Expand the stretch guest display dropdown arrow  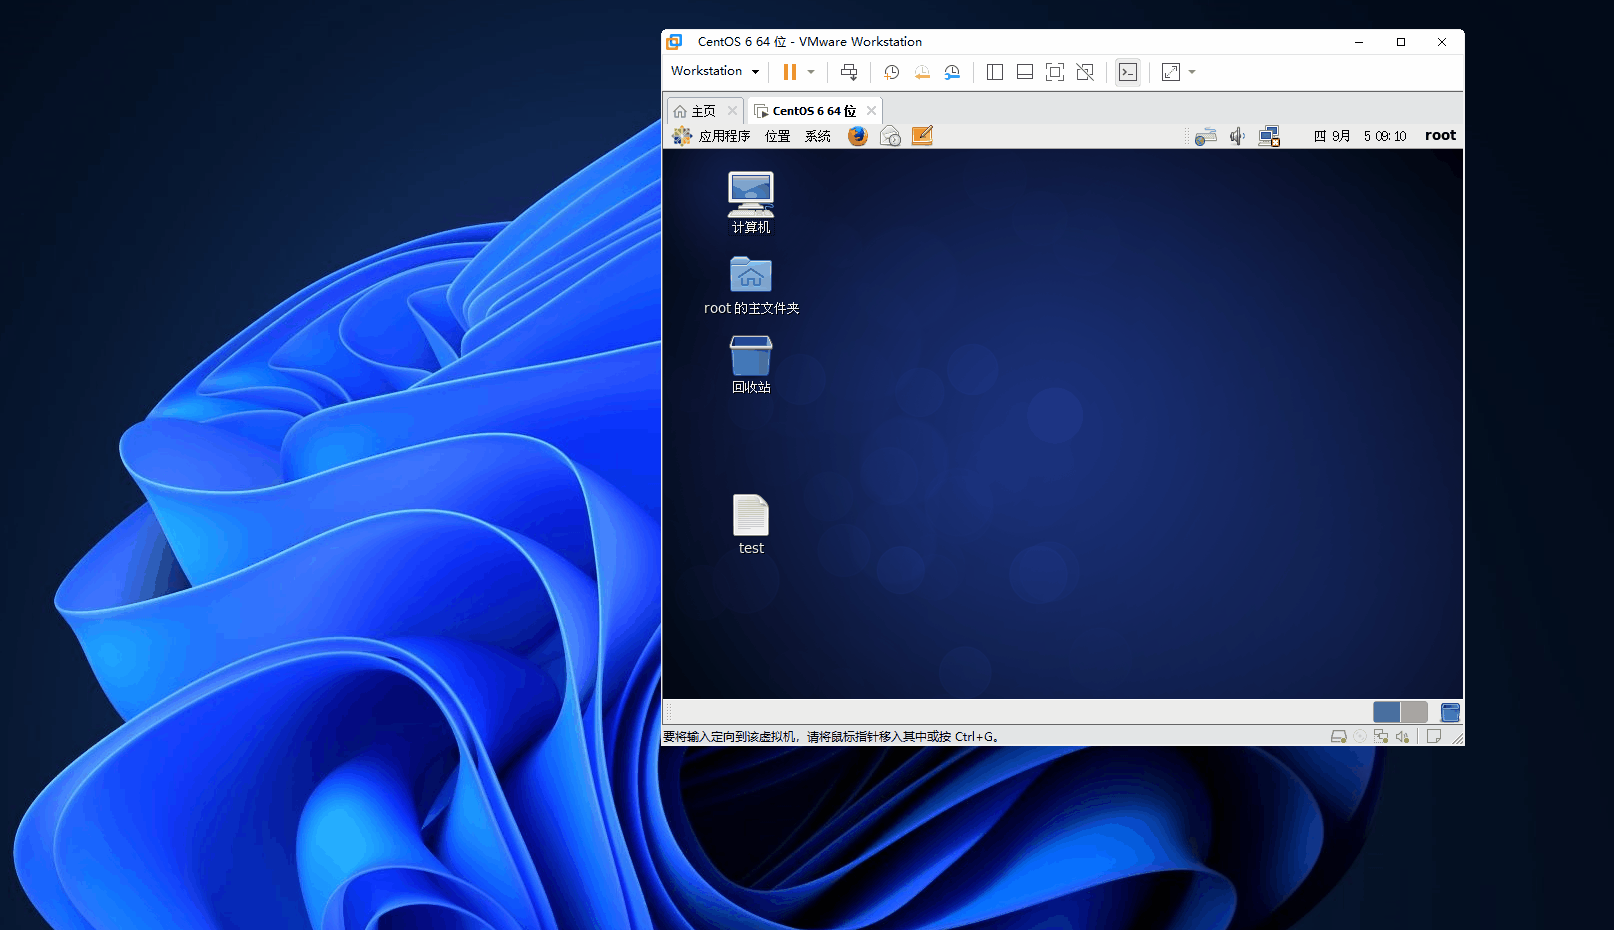pos(1192,72)
